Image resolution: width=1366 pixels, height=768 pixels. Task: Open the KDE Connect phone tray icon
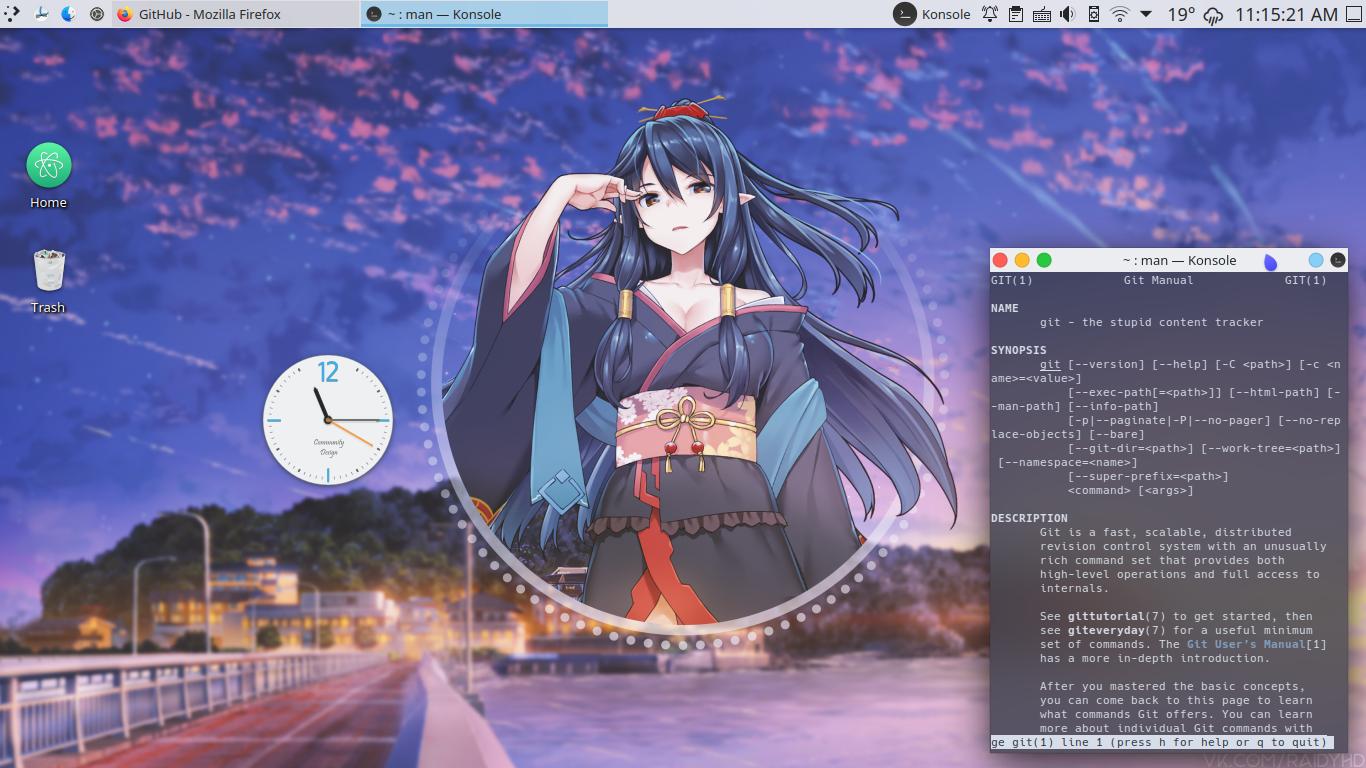[x=1093, y=14]
